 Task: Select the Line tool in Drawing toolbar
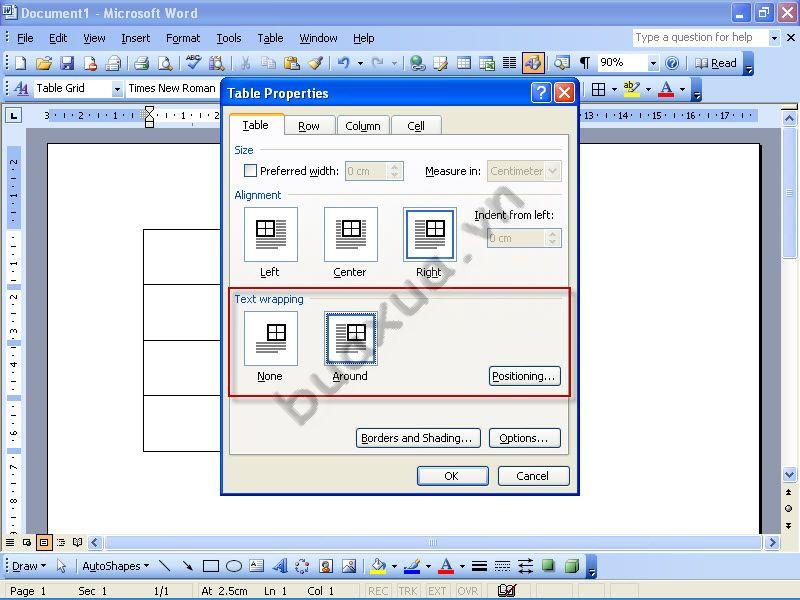pos(164,566)
